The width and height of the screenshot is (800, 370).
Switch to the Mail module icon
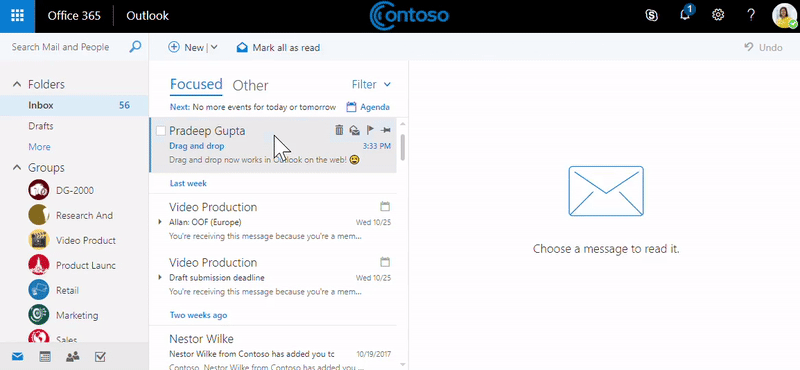point(17,356)
